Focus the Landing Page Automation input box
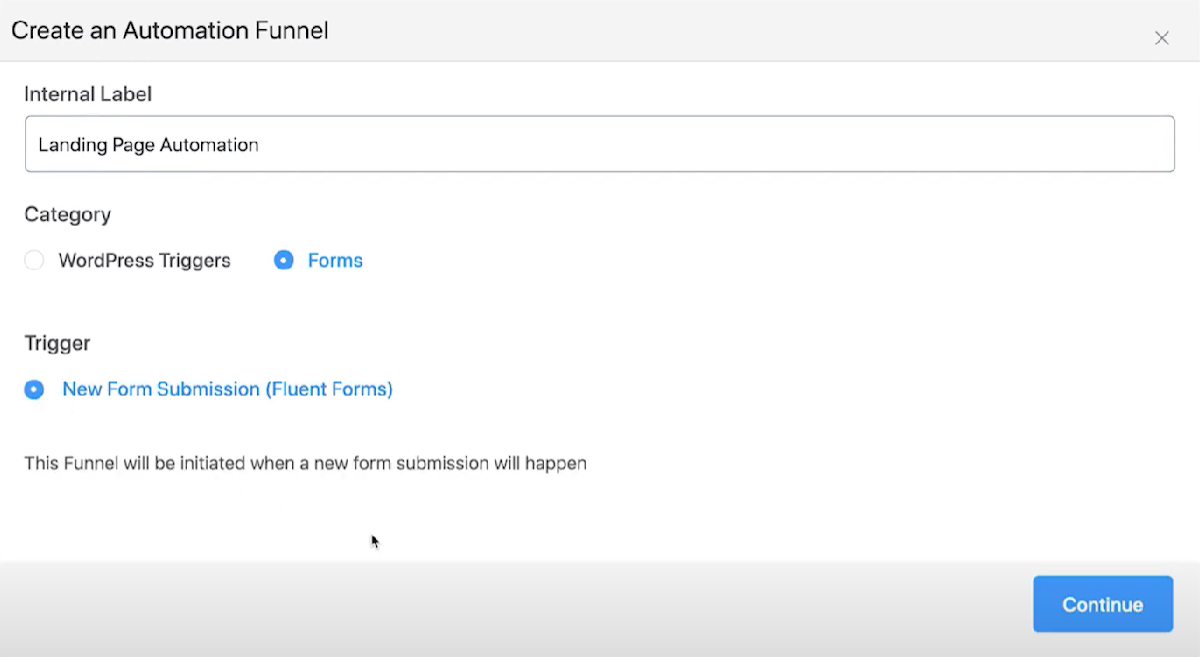Screen dimensions: 1200x657 click(600, 144)
